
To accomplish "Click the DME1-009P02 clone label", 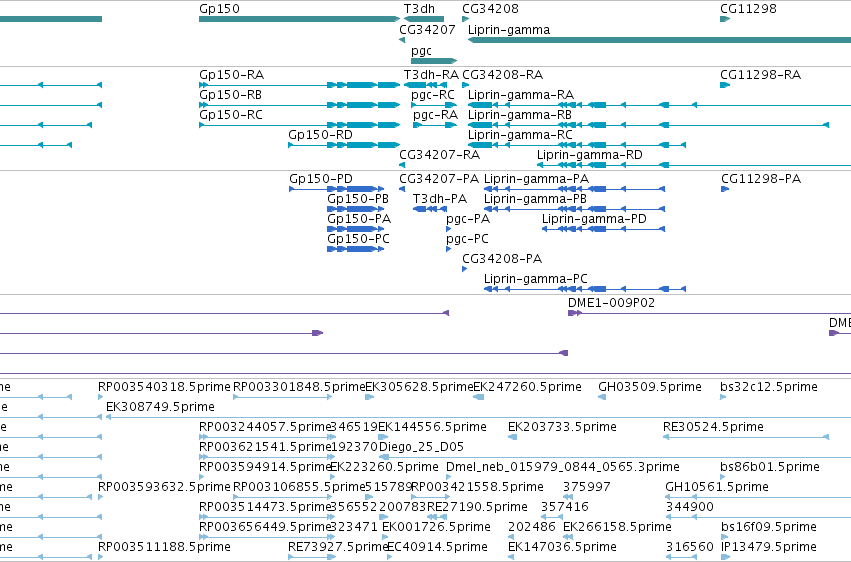I will point(611,303).
